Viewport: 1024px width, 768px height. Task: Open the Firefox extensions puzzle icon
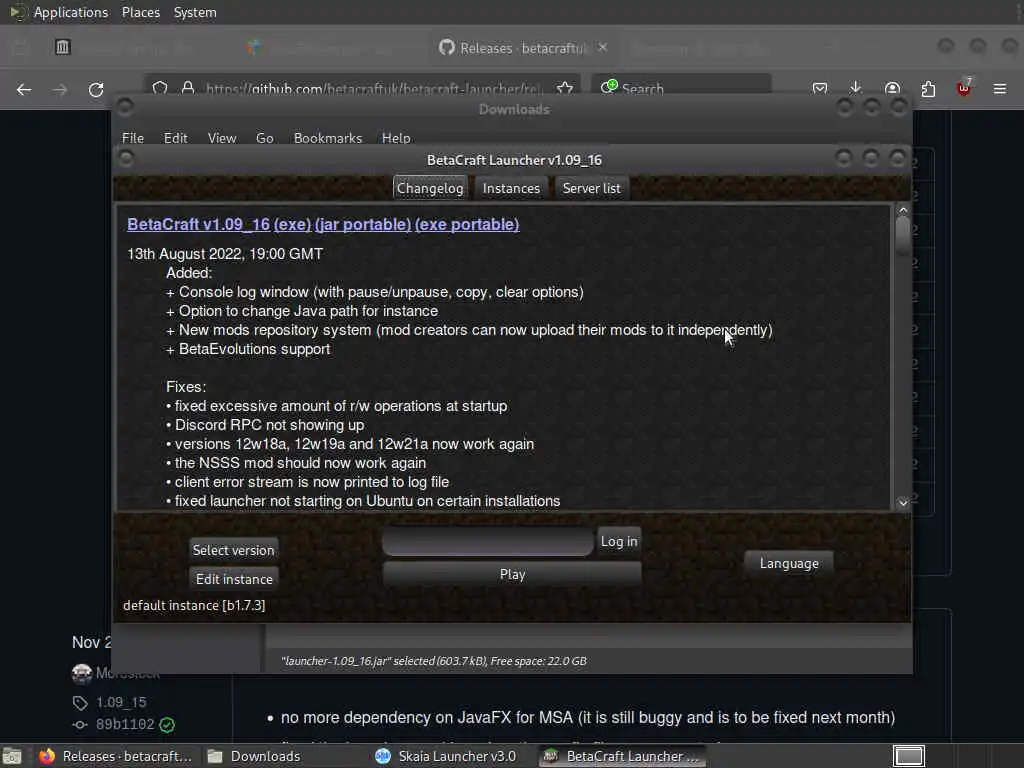pos(928,89)
